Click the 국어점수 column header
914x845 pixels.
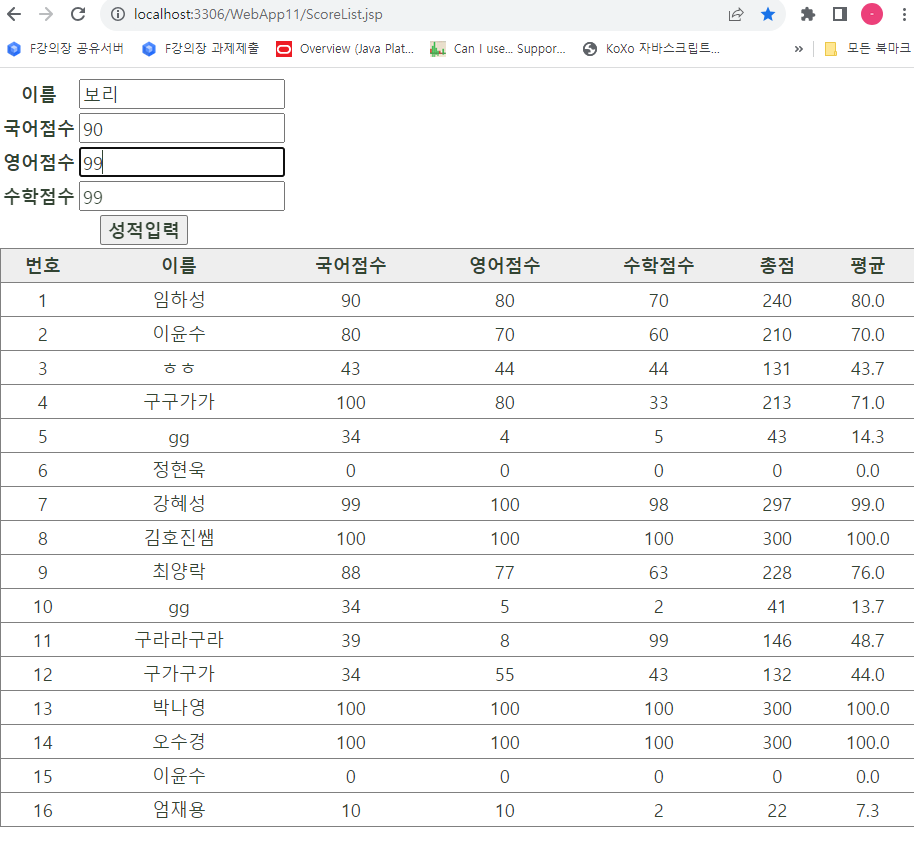350,266
